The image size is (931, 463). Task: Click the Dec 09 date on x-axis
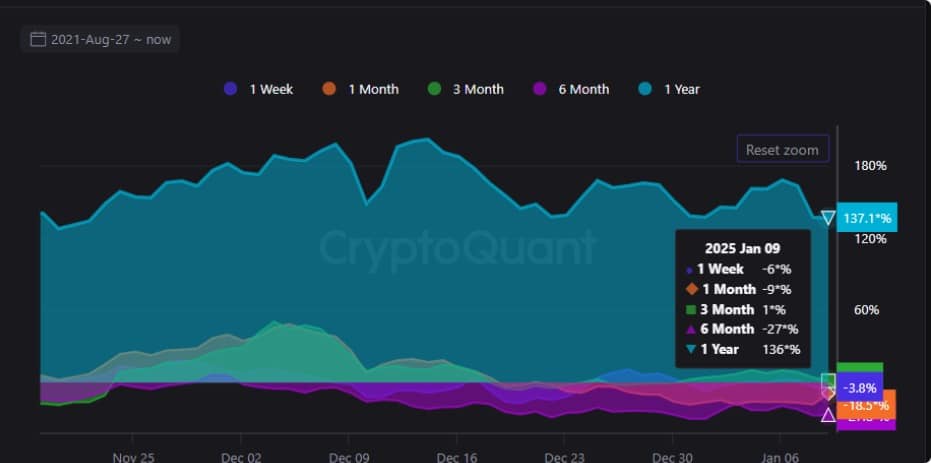[x=348, y=457]
